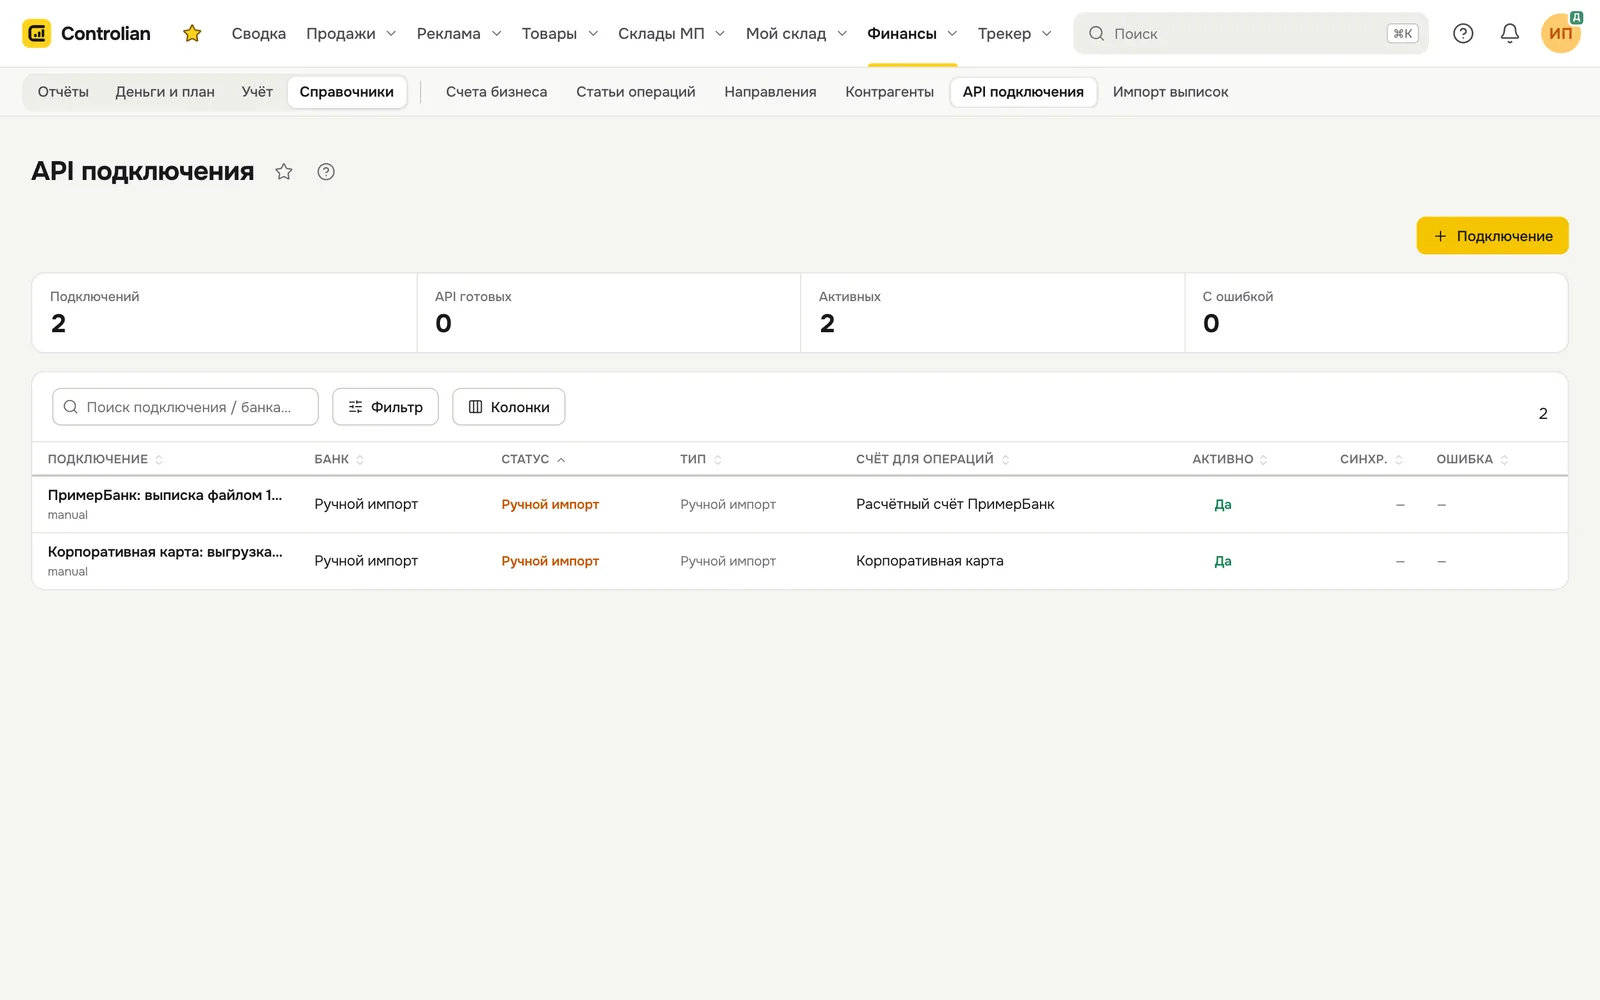Viewport: 1600px width, 1000px height.
Task: Expand the Склады МП menu
Action: pos(671,33)
